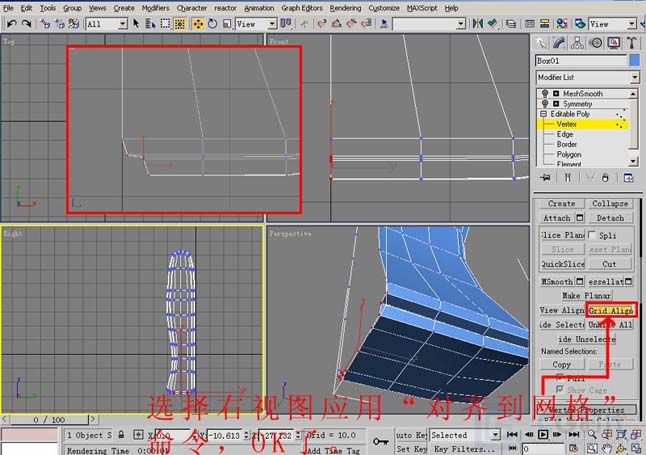Click the Zoom magnifier viewport icon
The image size is (646, 455).
pos(592,434)
